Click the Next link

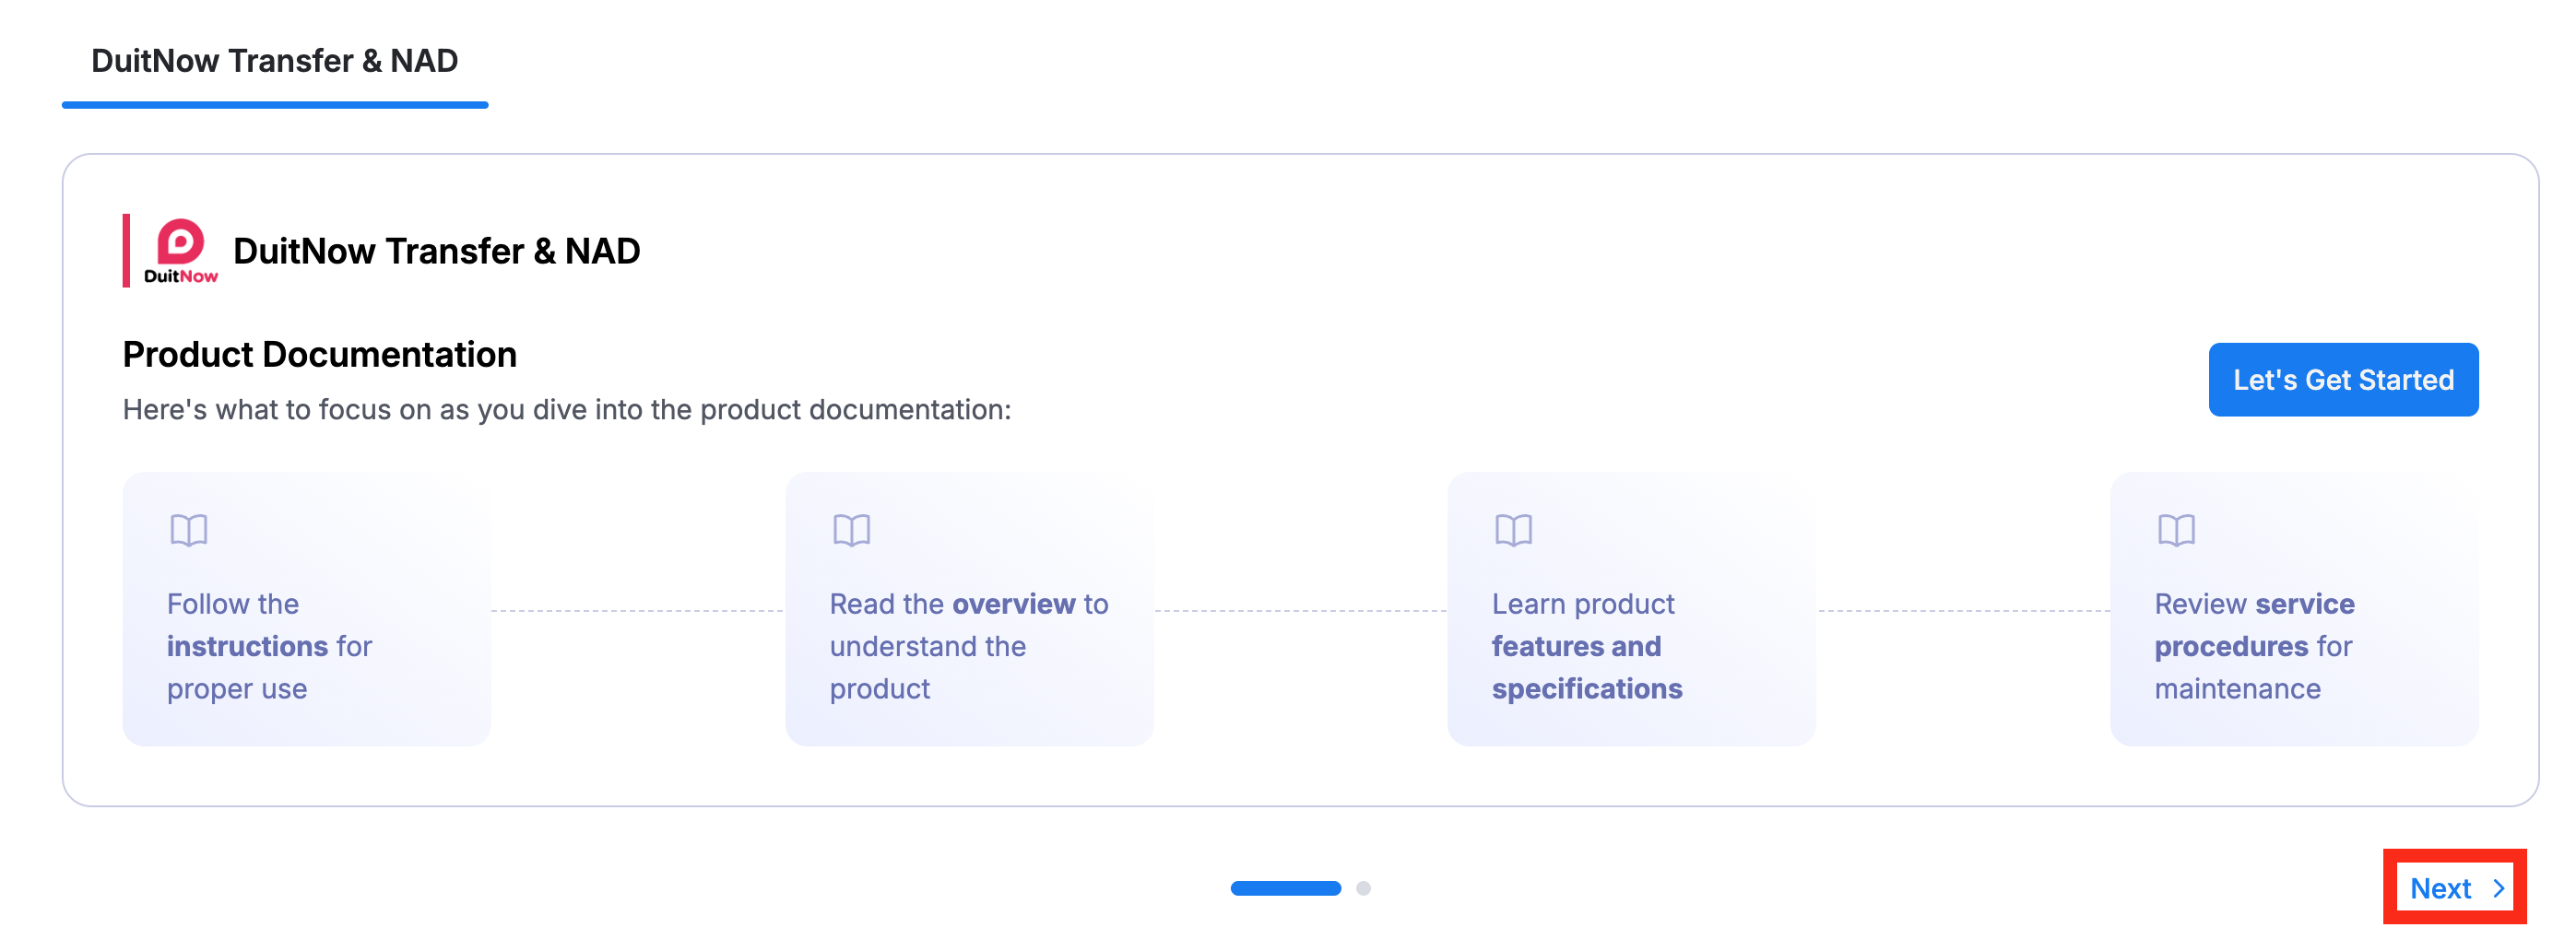click(2441, 888)
